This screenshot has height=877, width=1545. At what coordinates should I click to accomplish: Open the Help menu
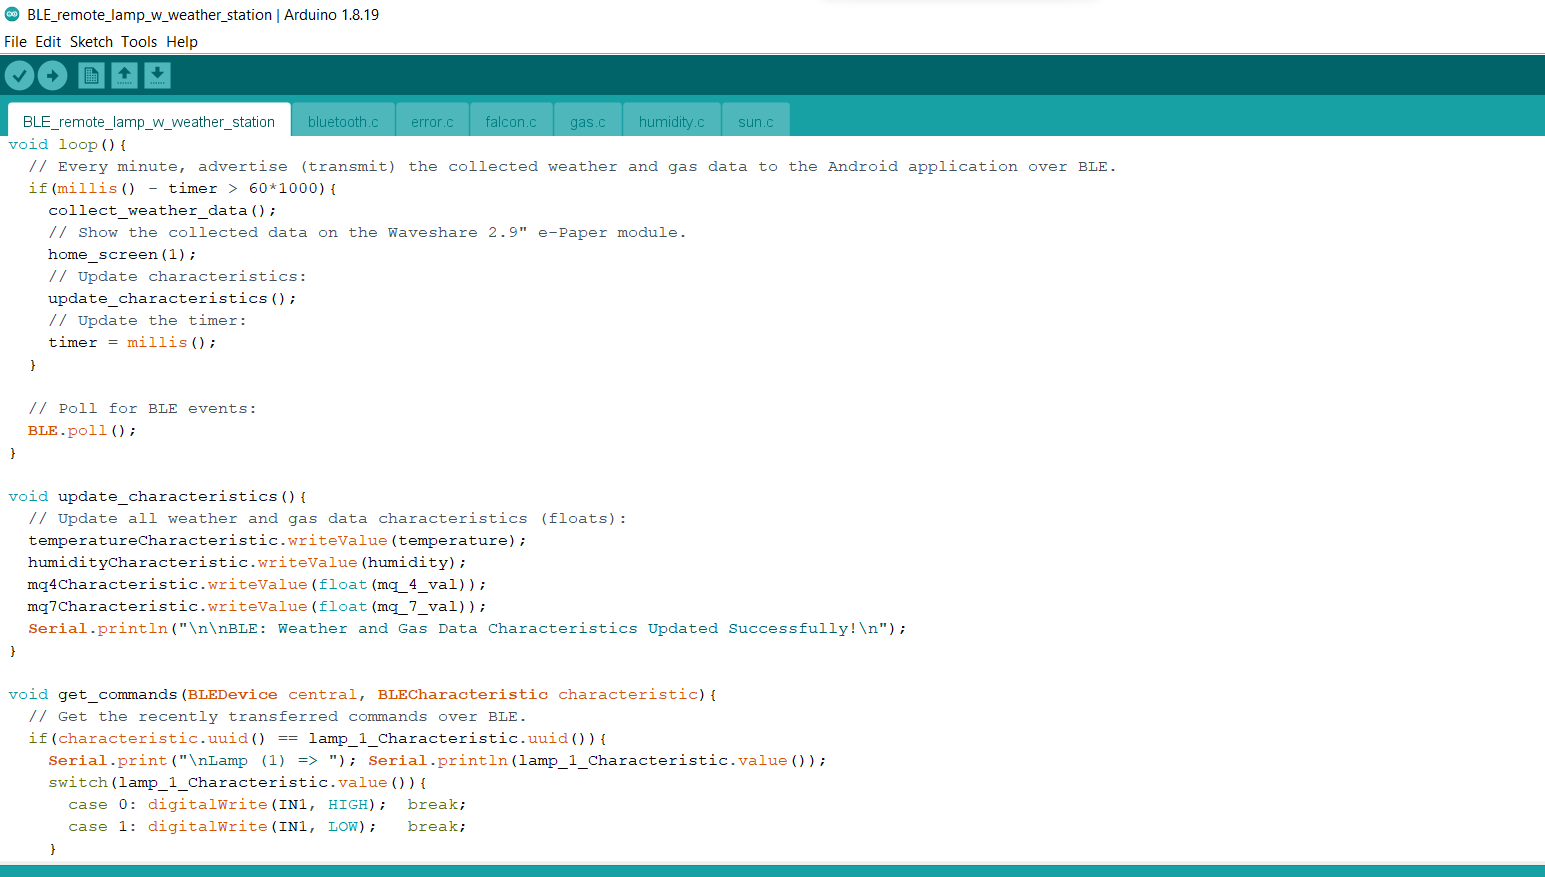point(182,41)
